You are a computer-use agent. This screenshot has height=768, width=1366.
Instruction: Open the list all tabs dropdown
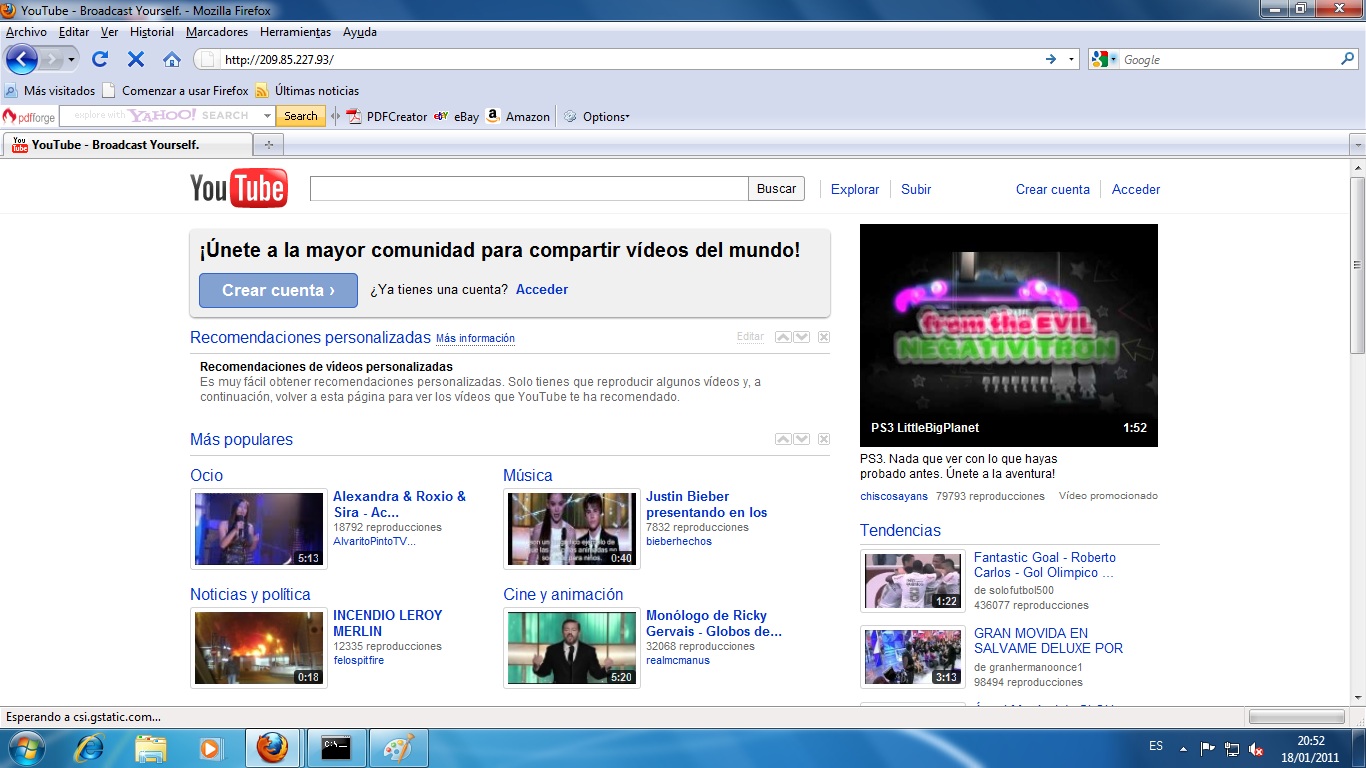(1357, 145)
